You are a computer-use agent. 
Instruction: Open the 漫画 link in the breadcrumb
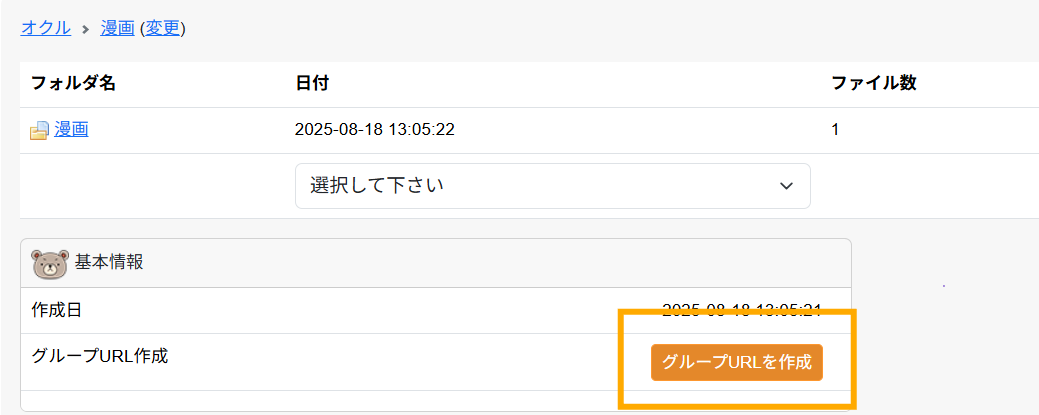(117, 29)
